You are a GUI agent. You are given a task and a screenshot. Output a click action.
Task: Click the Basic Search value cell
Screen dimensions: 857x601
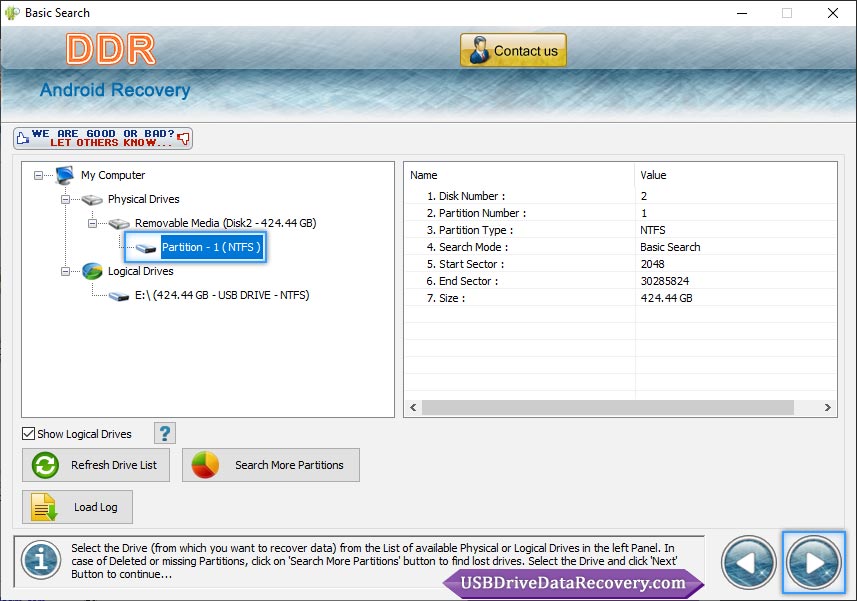click(x=670, y=246)
